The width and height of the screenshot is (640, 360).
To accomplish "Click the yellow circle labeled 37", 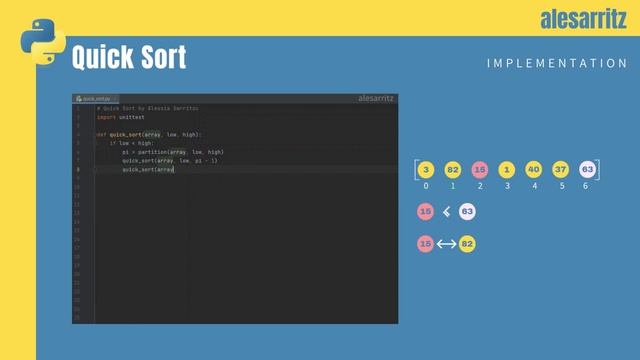I will [x=560, y=169].
